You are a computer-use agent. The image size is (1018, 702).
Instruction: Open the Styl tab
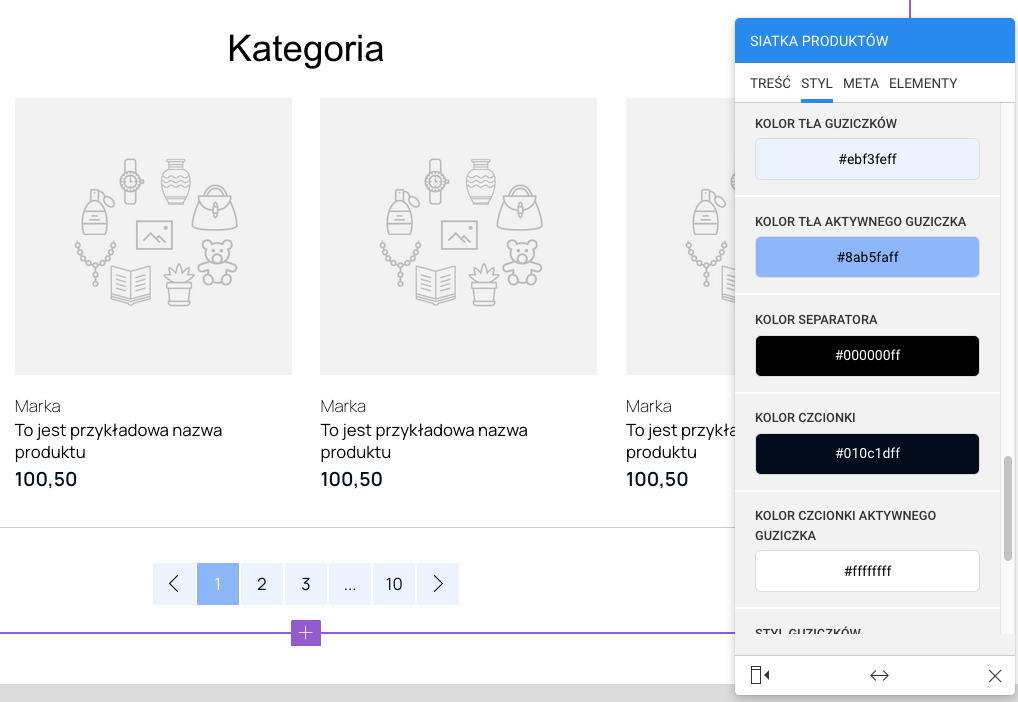[817, 83]
